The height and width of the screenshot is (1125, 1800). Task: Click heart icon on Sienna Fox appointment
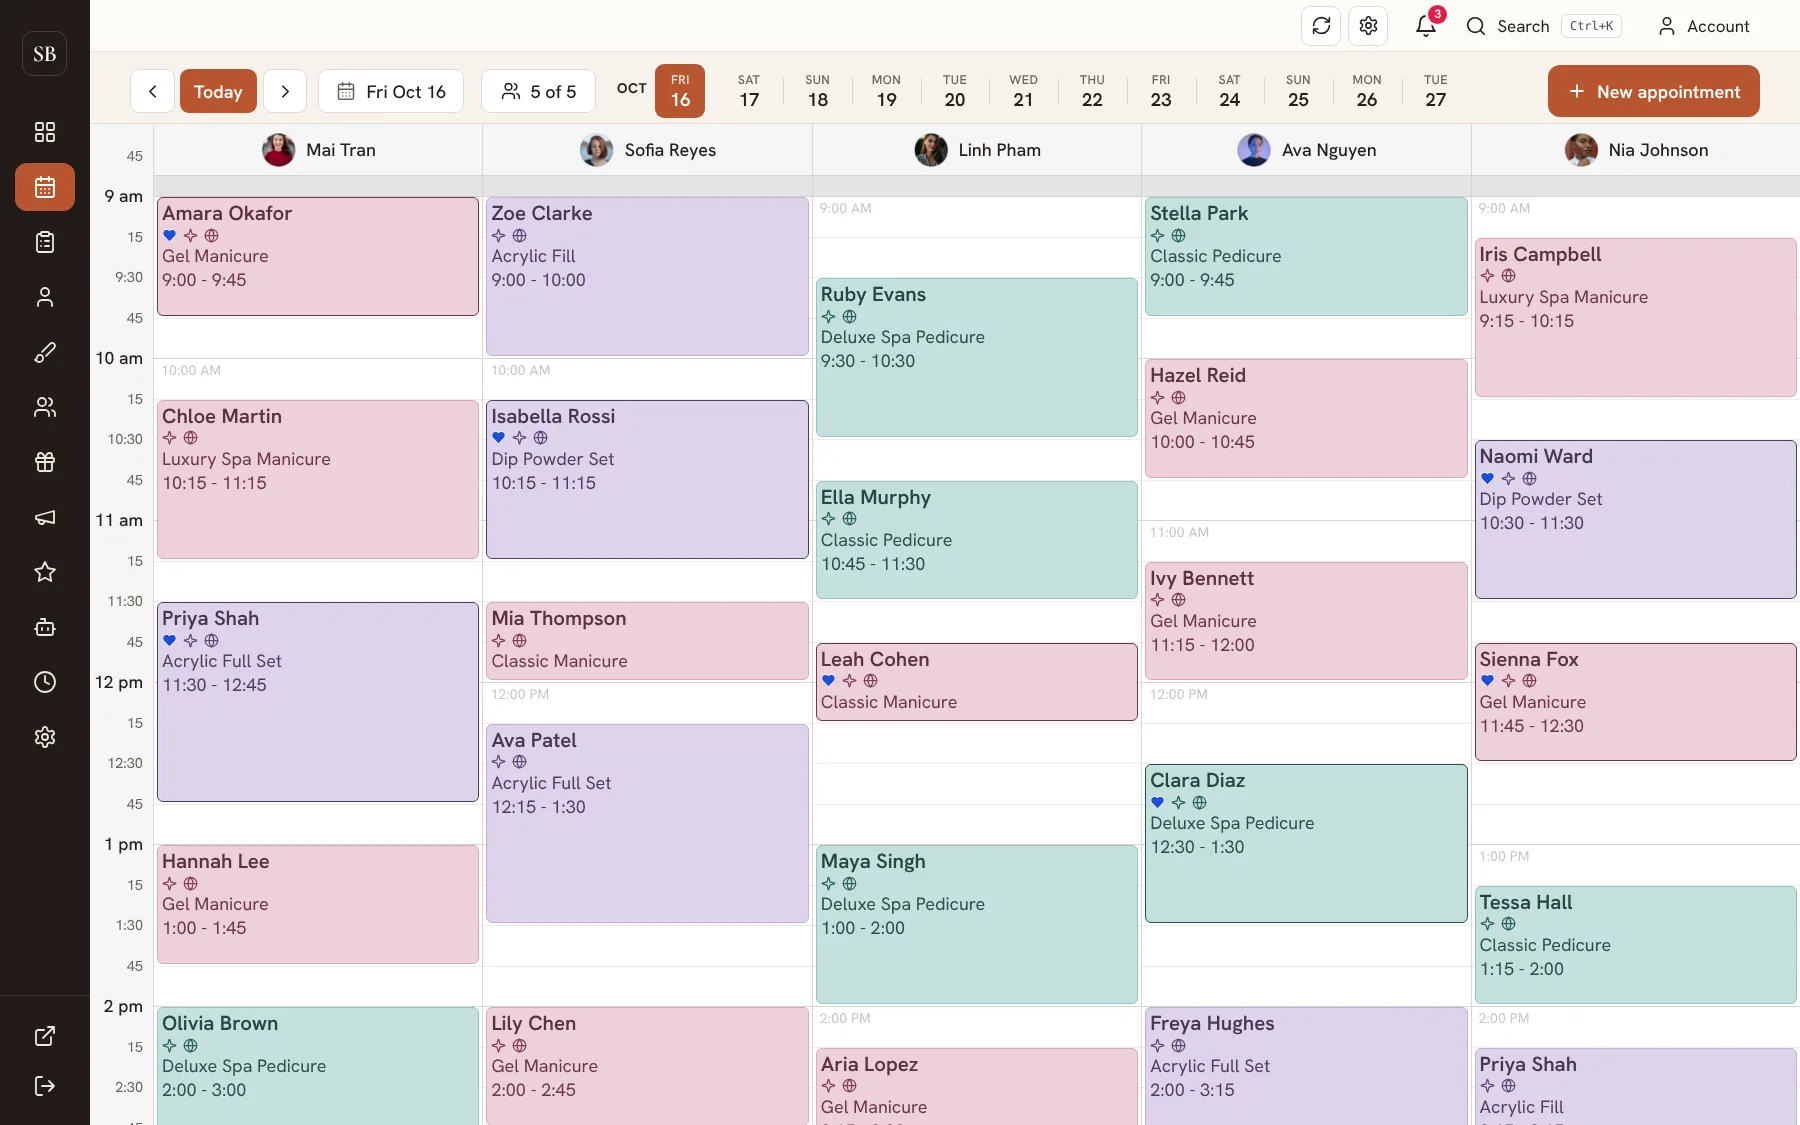pos(1487,681)
